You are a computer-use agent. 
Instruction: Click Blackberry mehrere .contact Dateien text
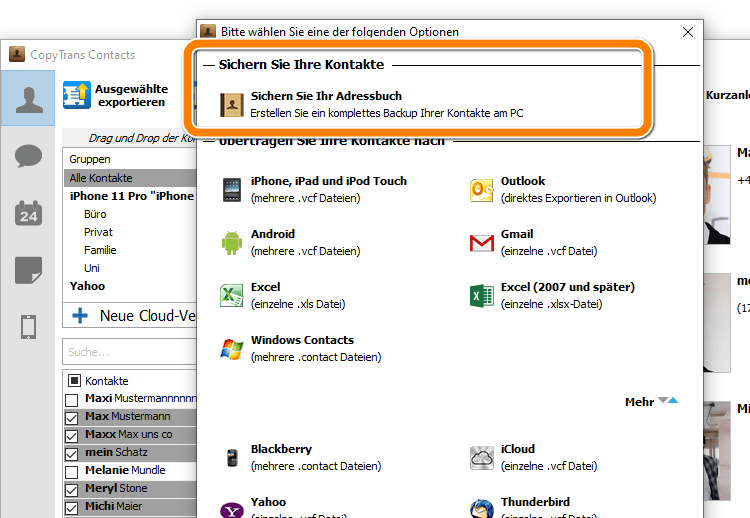[x=316, y=466]
